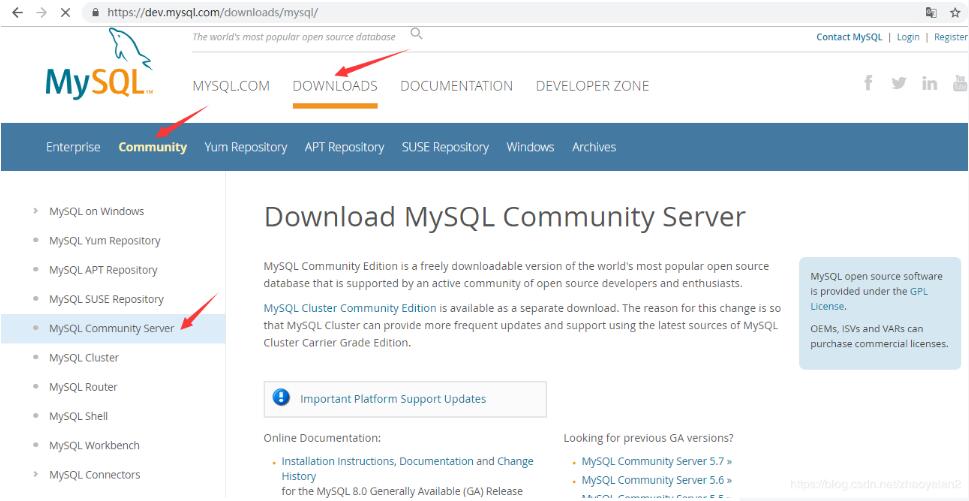Expand the MySQL Connectors chevron
The height and width of the screenshot is (501, 969).
point(36,474)
